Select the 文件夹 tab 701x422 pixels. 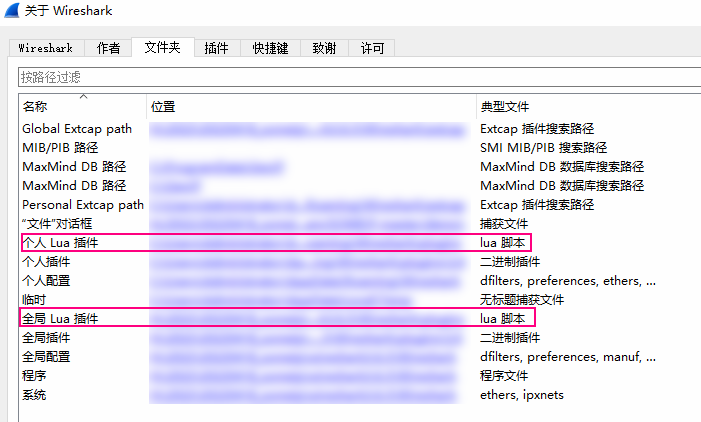coord(162,47)
